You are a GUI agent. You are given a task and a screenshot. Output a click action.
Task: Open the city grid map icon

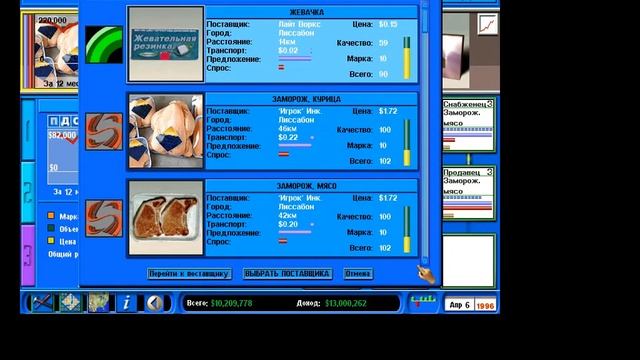tap(70, 303)
